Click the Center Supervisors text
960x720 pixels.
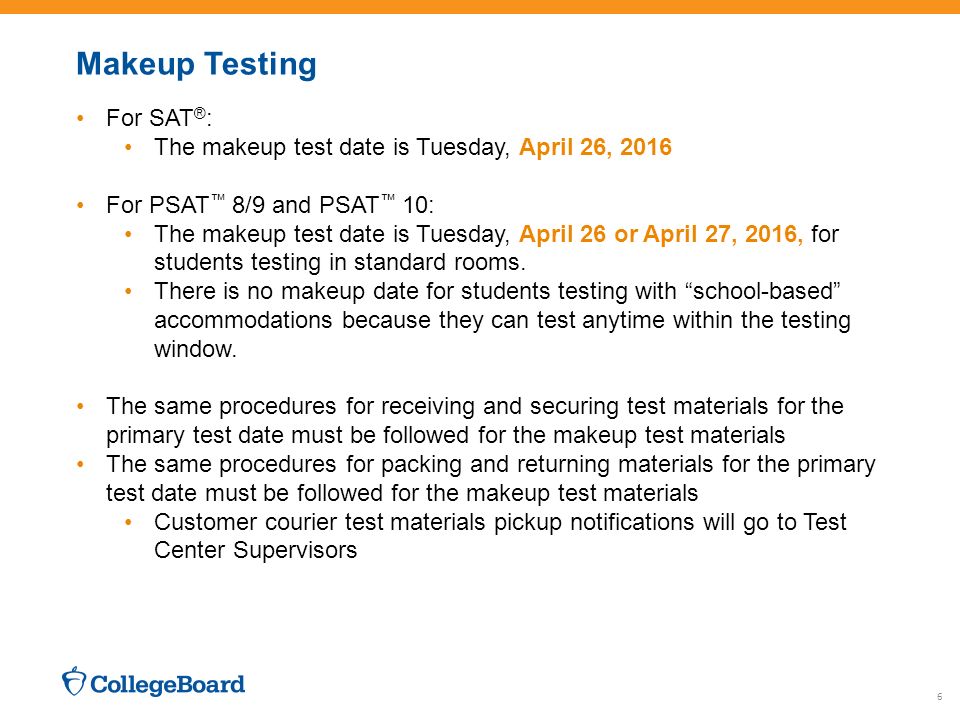(x=255, y=550)
